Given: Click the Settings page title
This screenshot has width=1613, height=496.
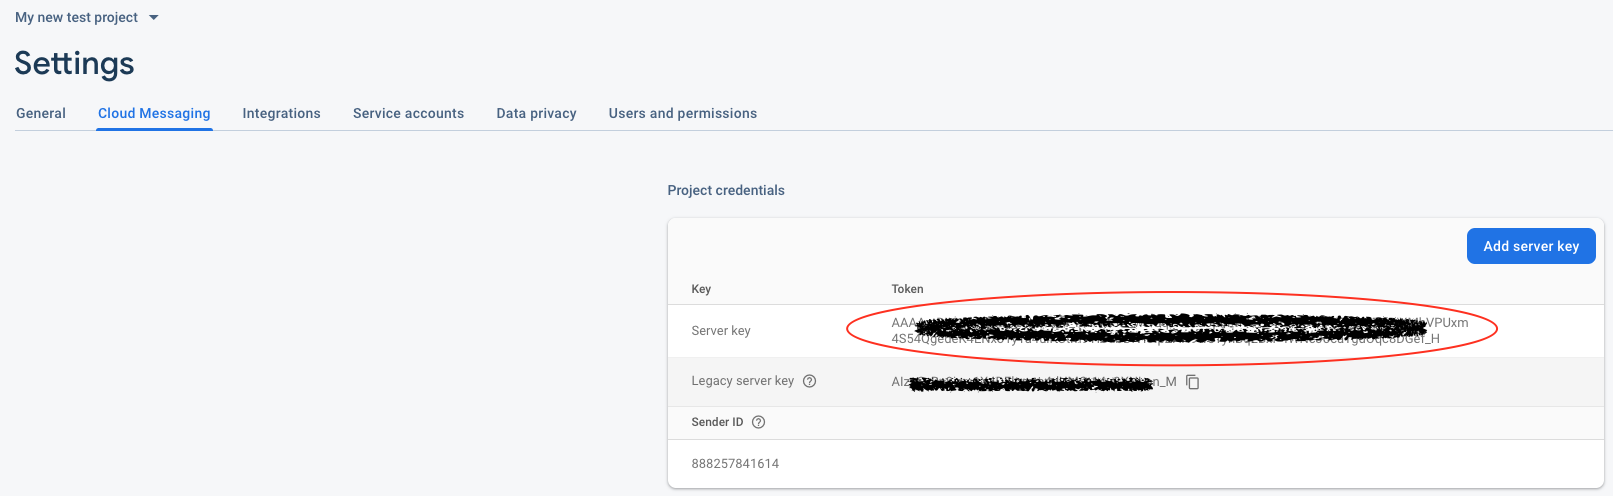Looking at the screenshot, I should pyautogui.click(x=74, y=64).
